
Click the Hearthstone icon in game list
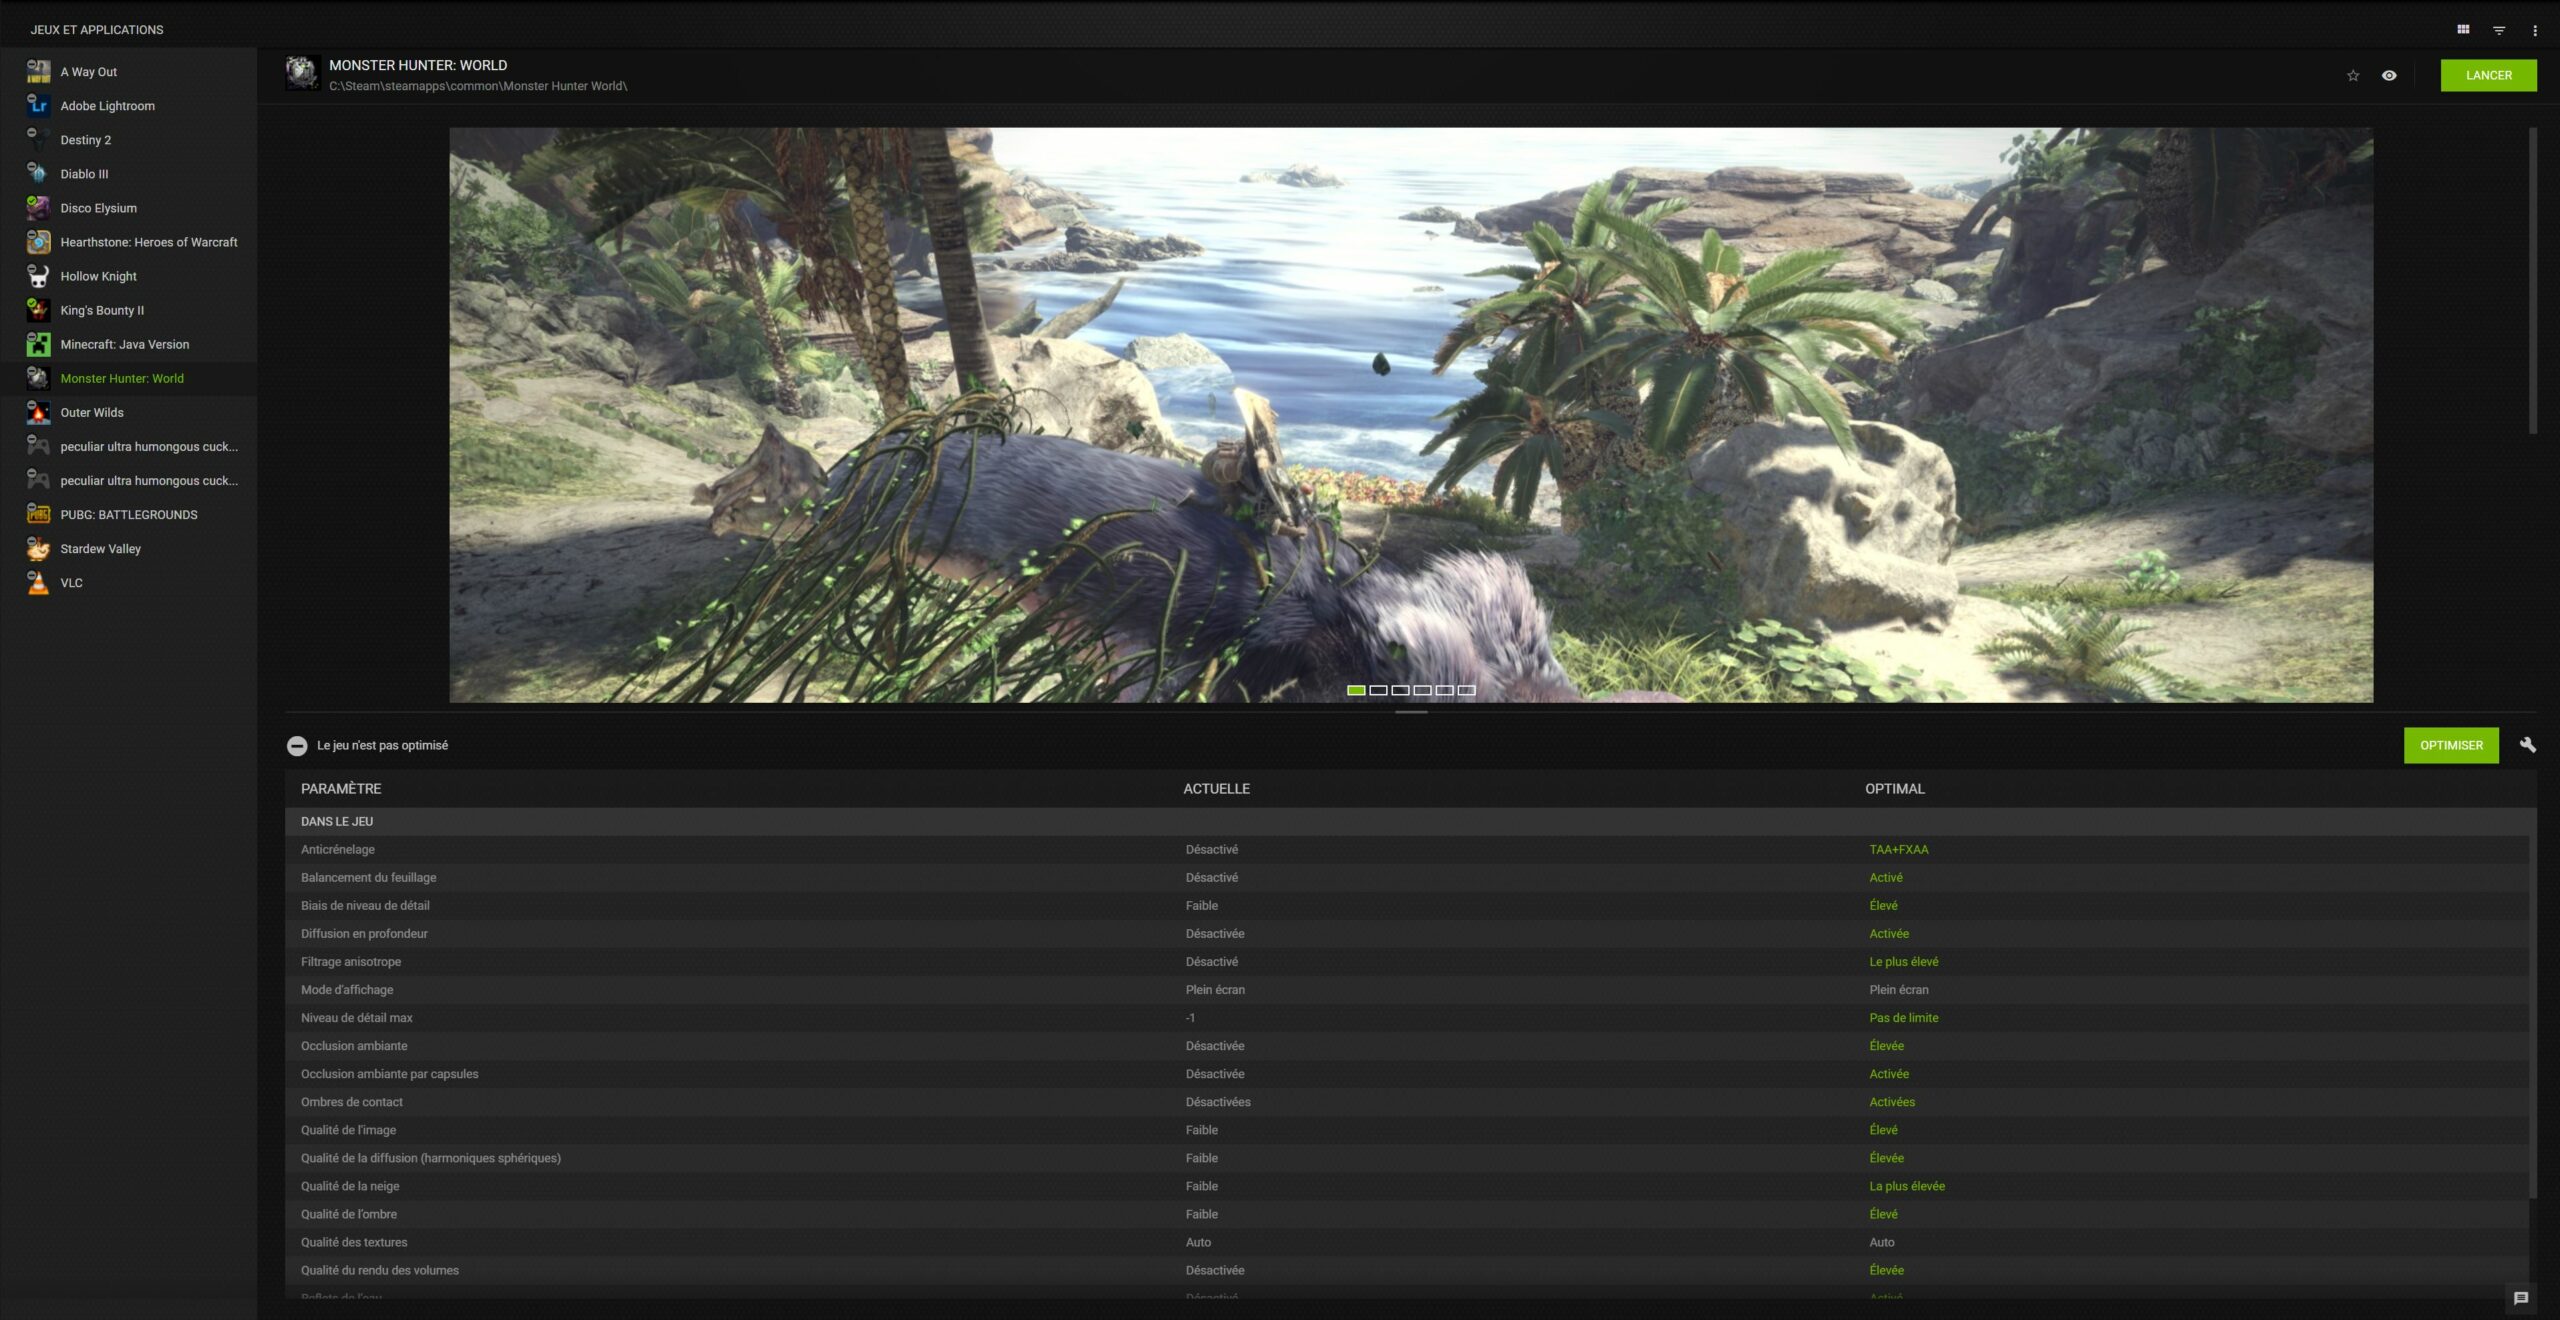38,241
